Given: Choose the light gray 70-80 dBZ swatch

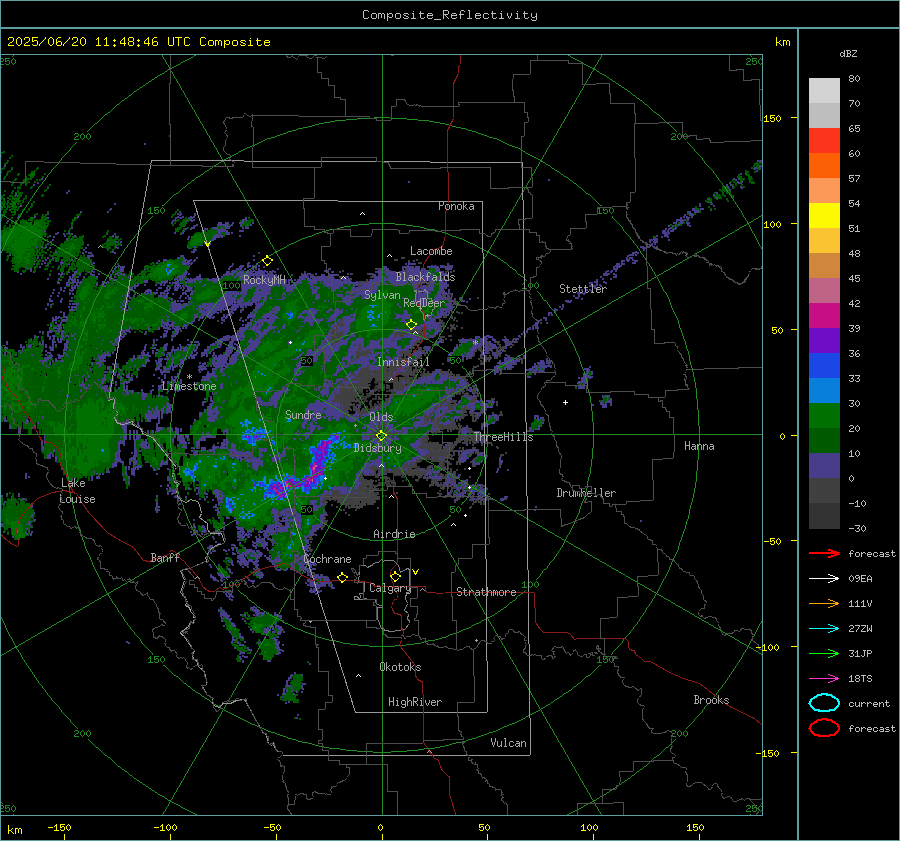Looking at the screenshot, I should 824,90.
